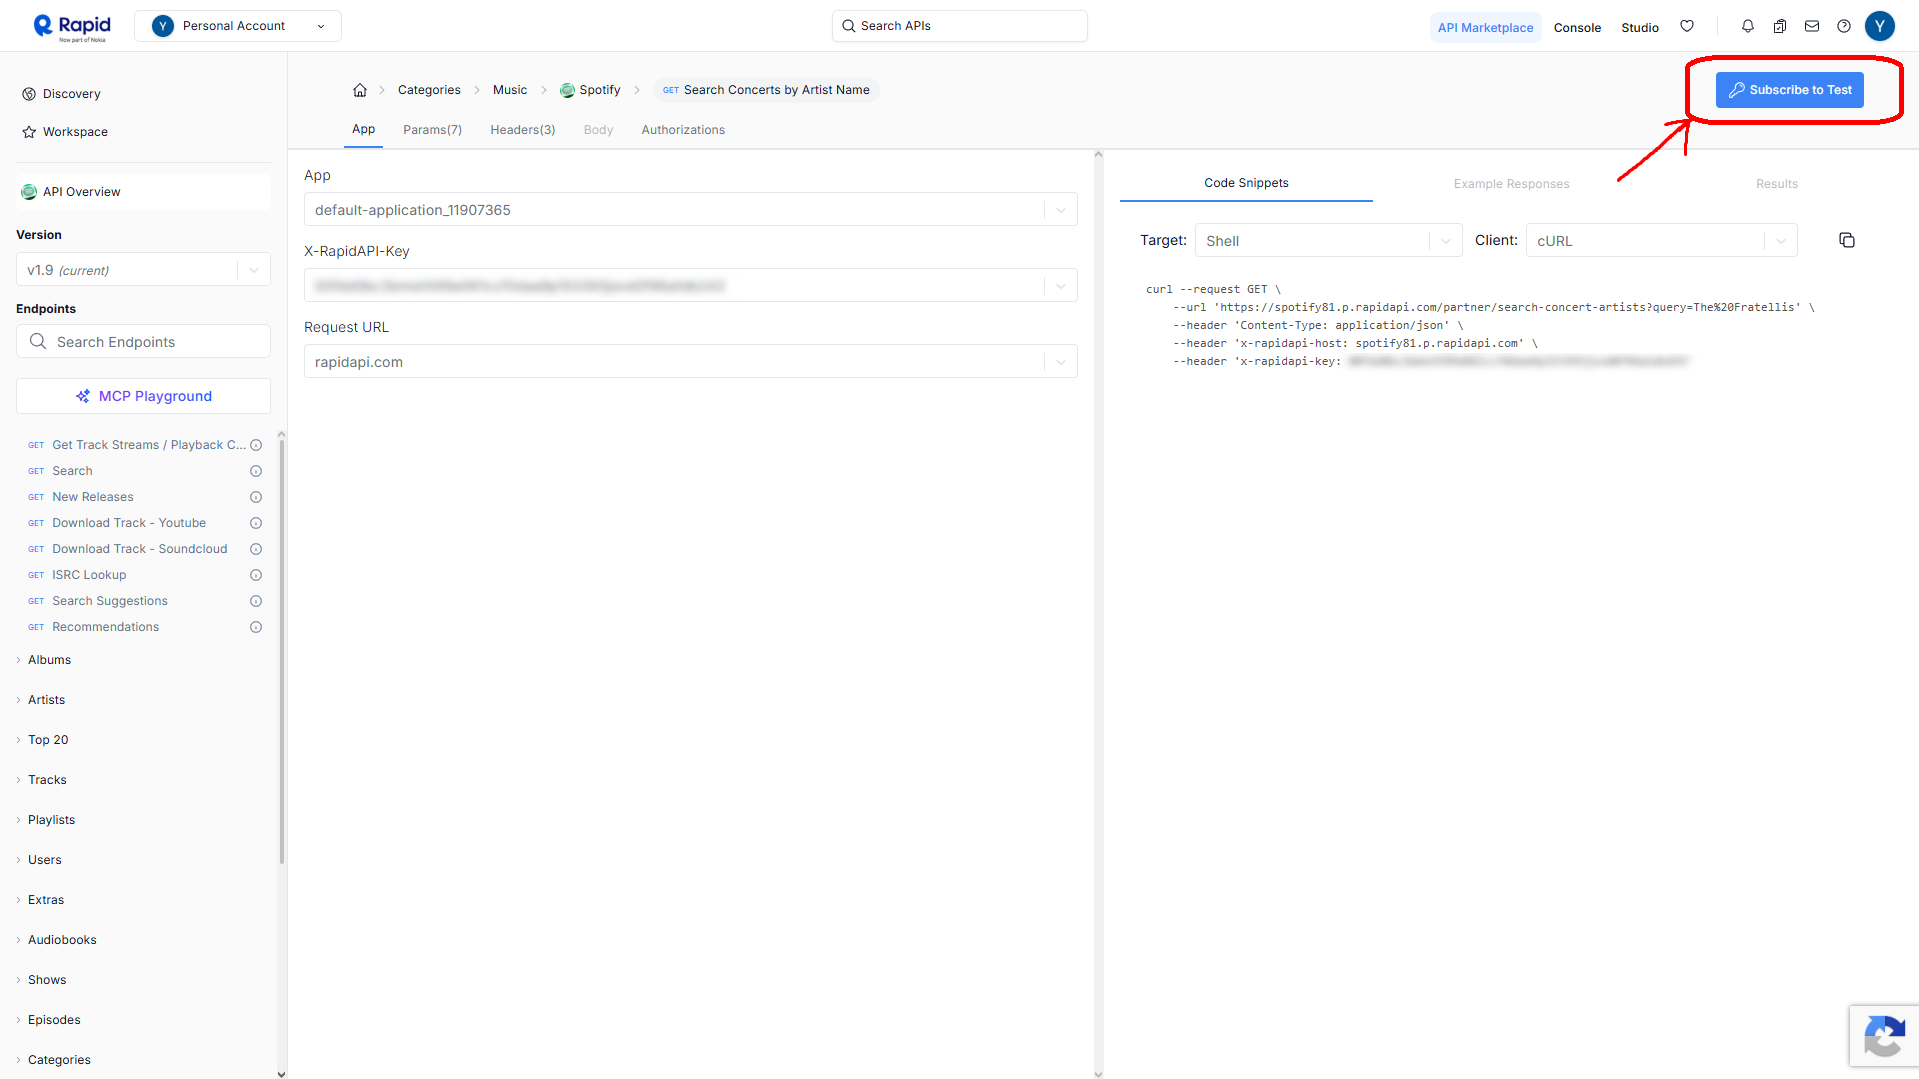Open the Search endpoint
Viewport: 1919px width, 1079px height.
(72, 471)
